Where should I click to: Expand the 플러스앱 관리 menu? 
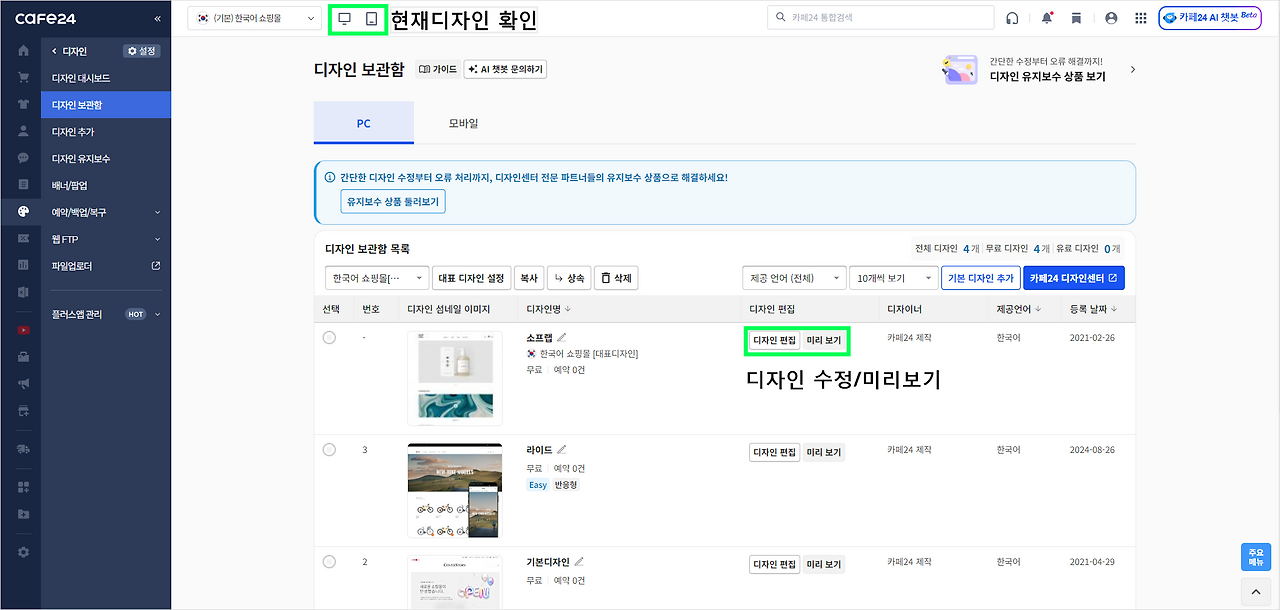tap(106, 314)
